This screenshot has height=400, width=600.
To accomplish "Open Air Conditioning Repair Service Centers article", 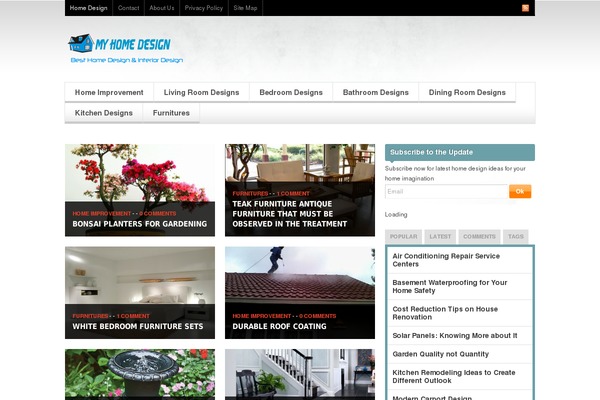I will pyautogui.click(x=446, y=260).
